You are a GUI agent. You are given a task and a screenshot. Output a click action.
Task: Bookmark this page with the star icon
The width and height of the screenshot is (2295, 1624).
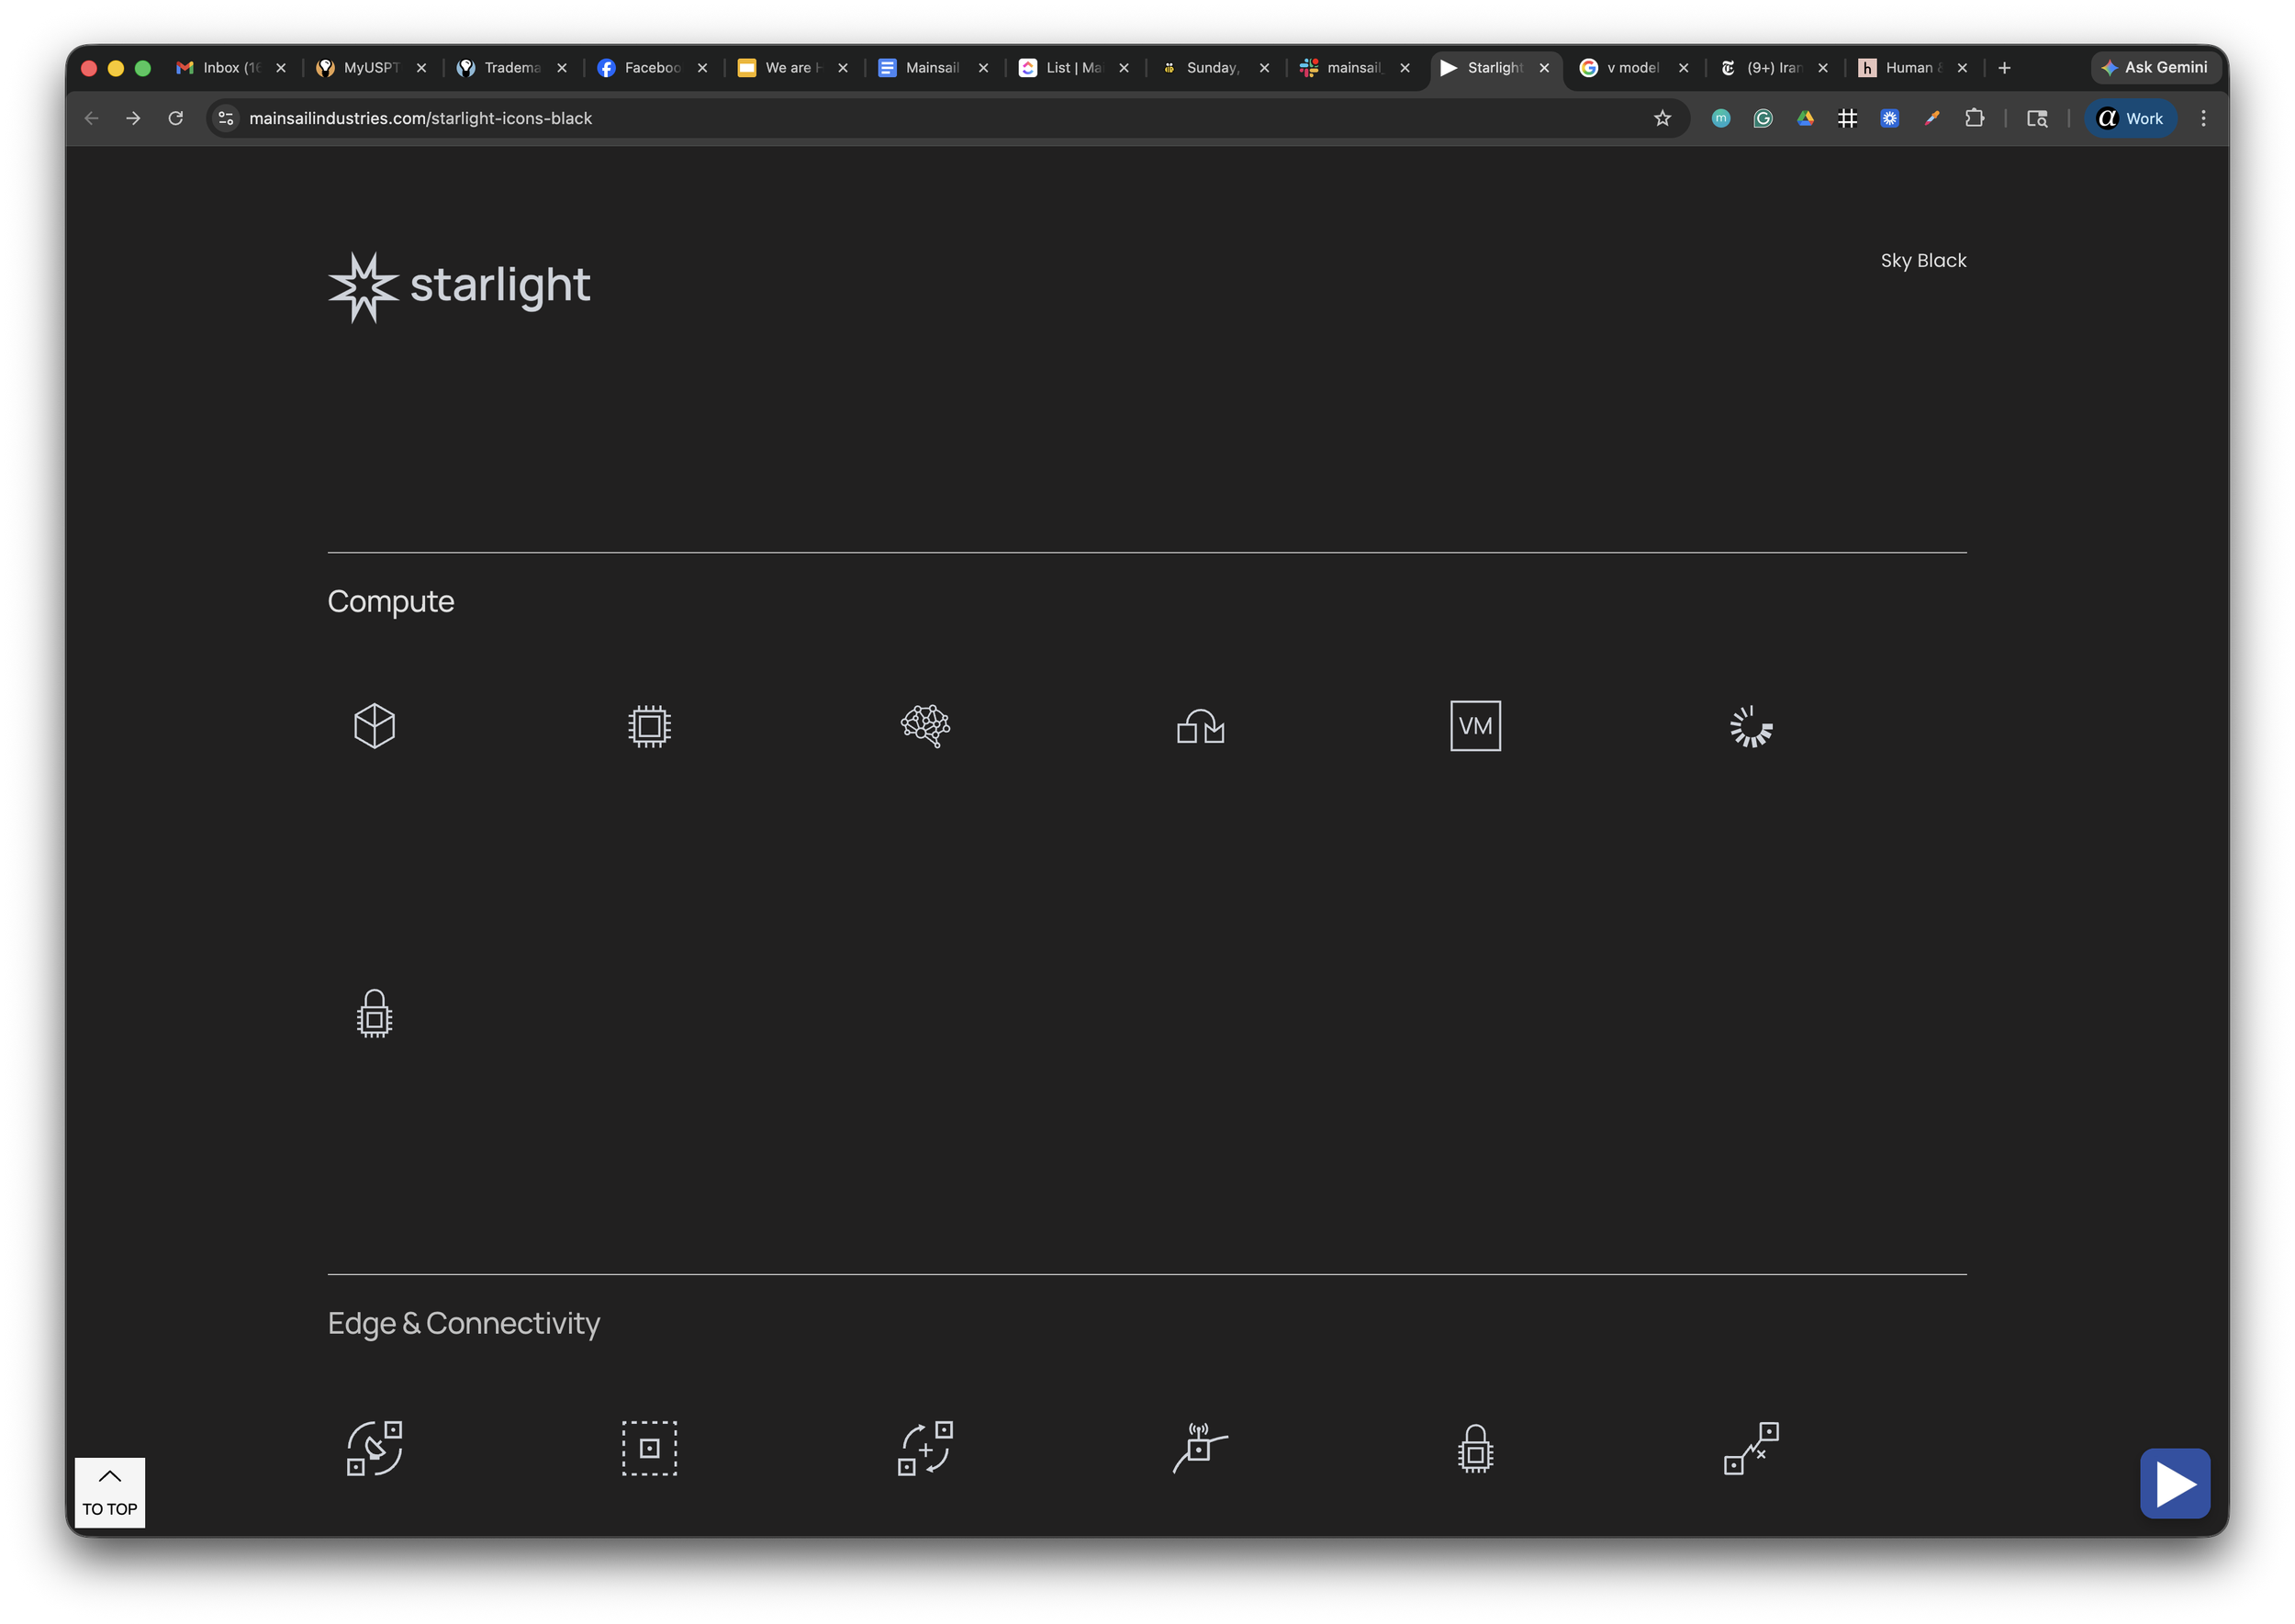pyautogui.click(x=1662, y=118)
